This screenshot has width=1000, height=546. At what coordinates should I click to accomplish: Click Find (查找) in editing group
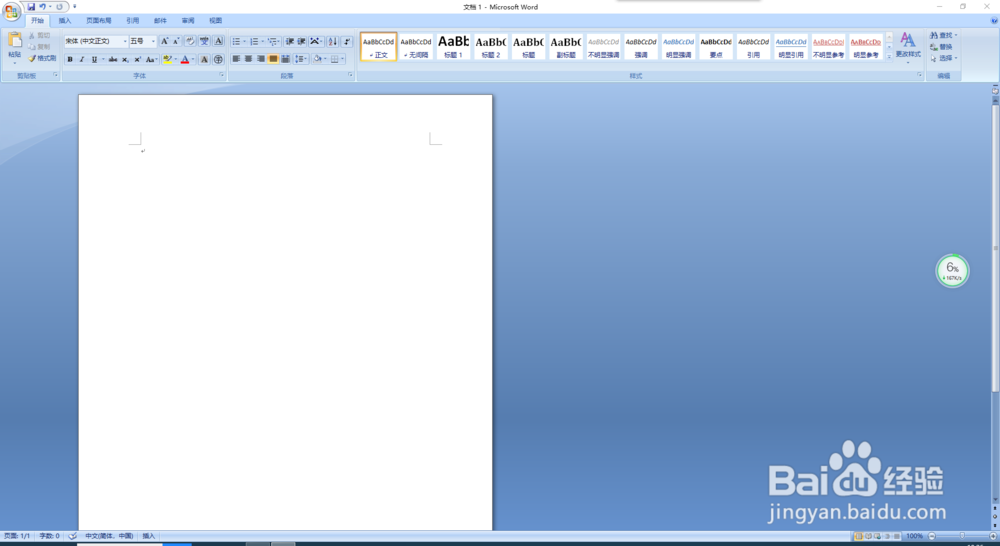coord(944,35)
